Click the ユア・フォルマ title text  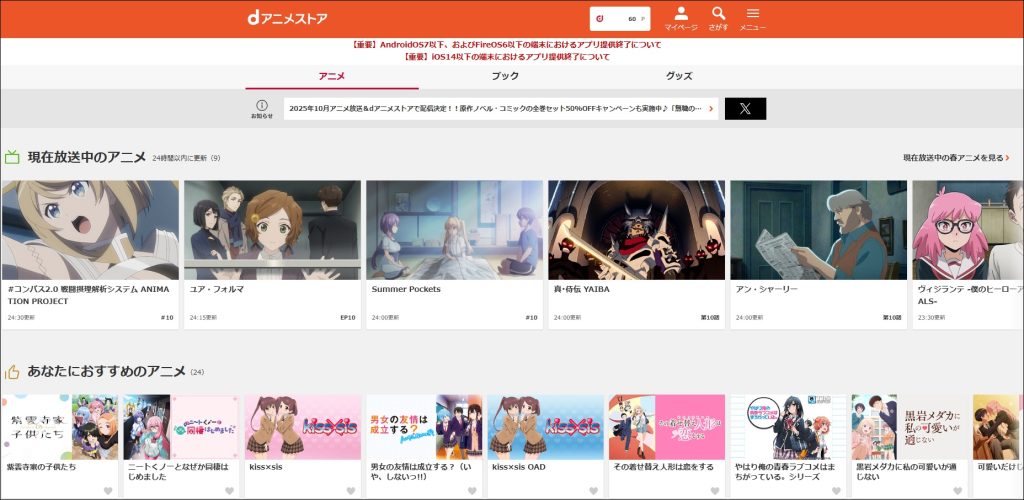tap(217, 289)
